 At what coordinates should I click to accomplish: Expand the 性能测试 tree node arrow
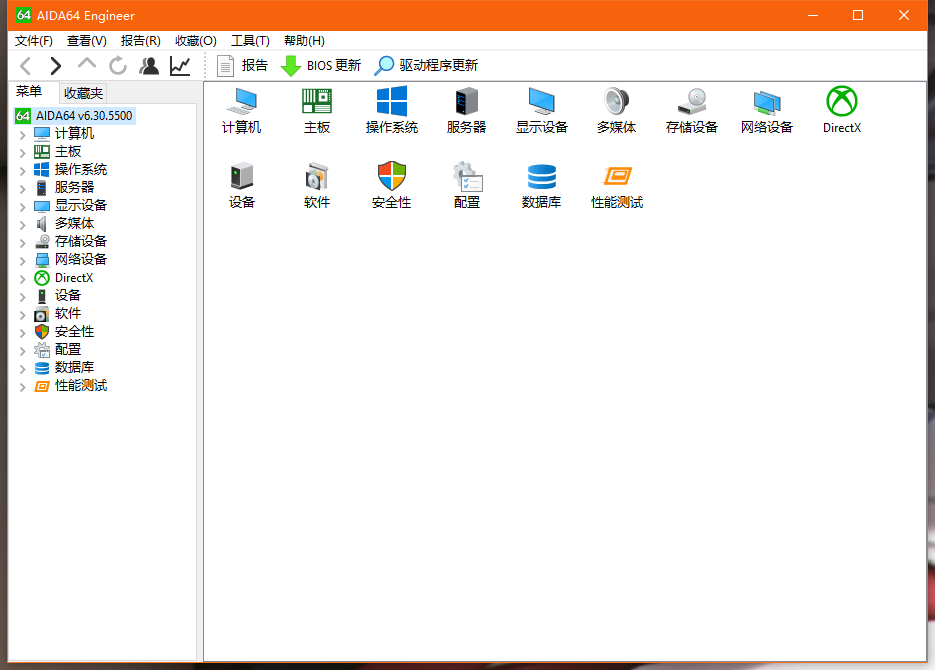23,386
